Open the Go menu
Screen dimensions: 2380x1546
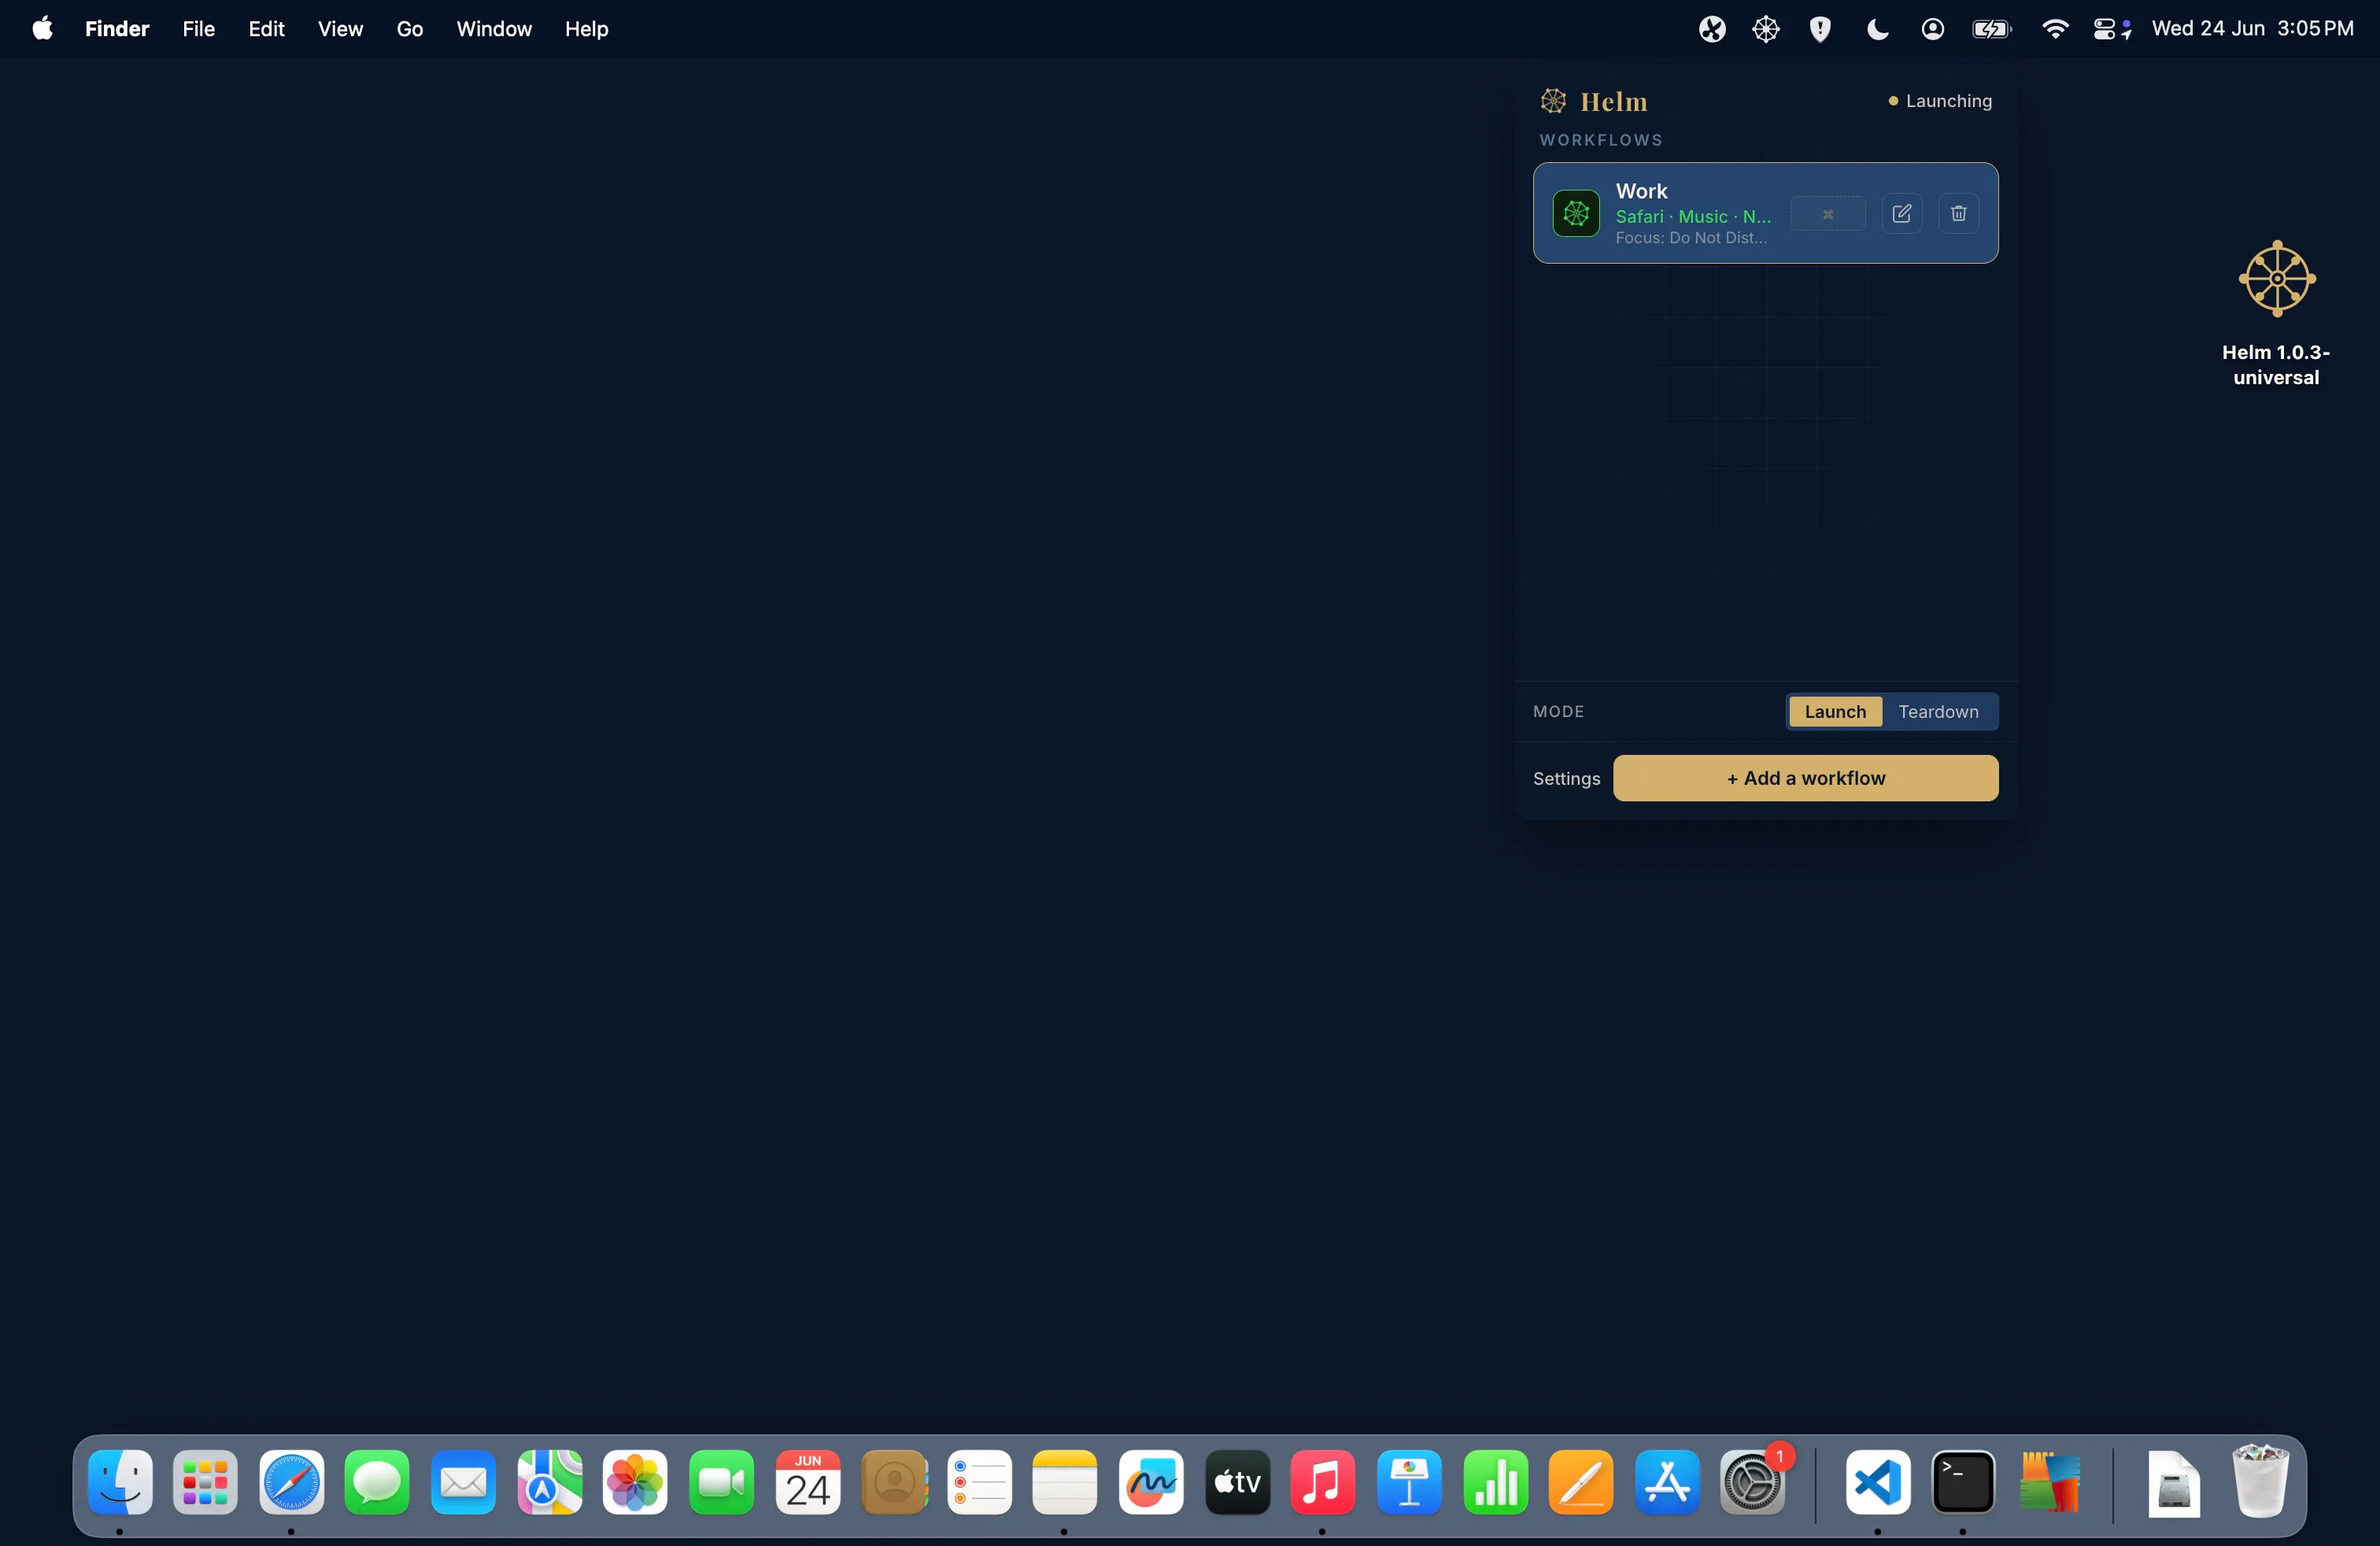410,29
